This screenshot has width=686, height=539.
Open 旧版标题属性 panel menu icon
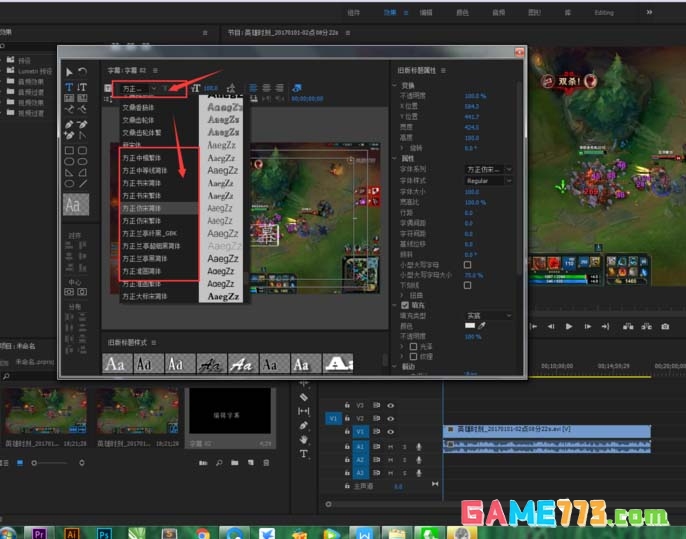(x=443, y=70)
